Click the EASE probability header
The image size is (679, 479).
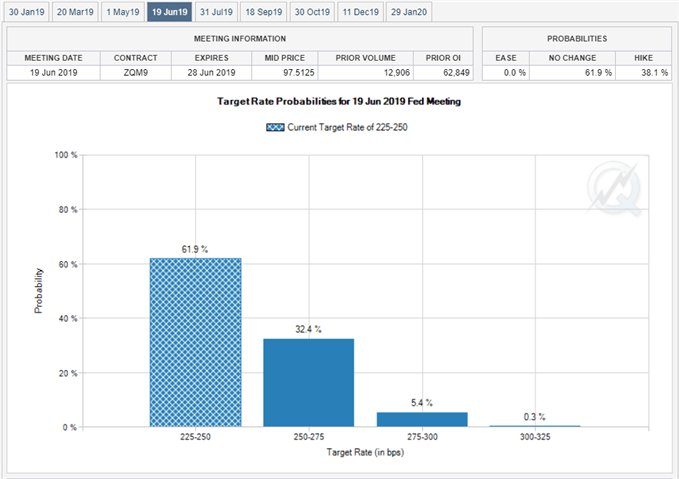click(506, 58)
